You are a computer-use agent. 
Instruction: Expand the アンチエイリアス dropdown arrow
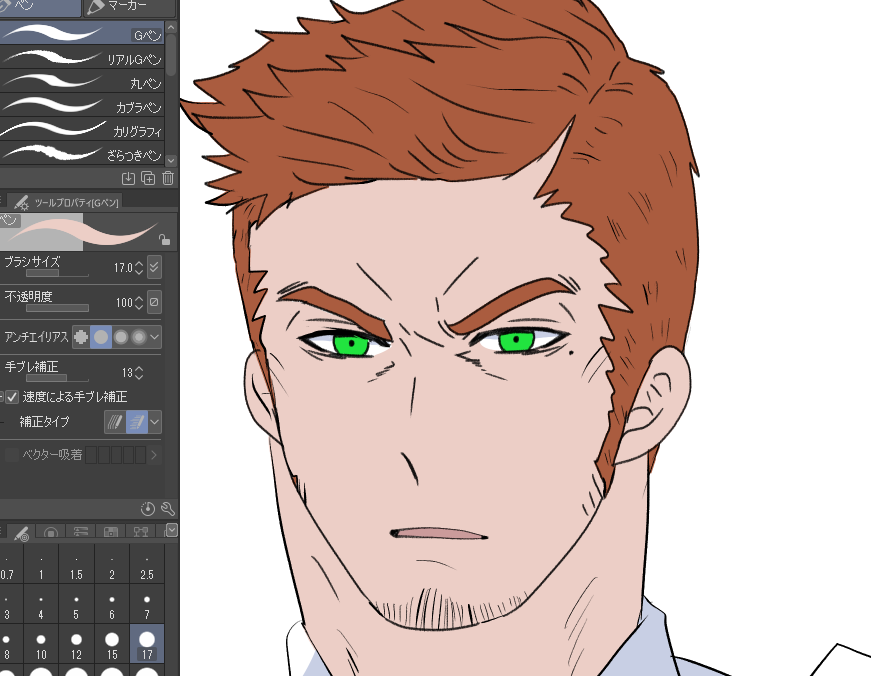click(x=154, y=337)
